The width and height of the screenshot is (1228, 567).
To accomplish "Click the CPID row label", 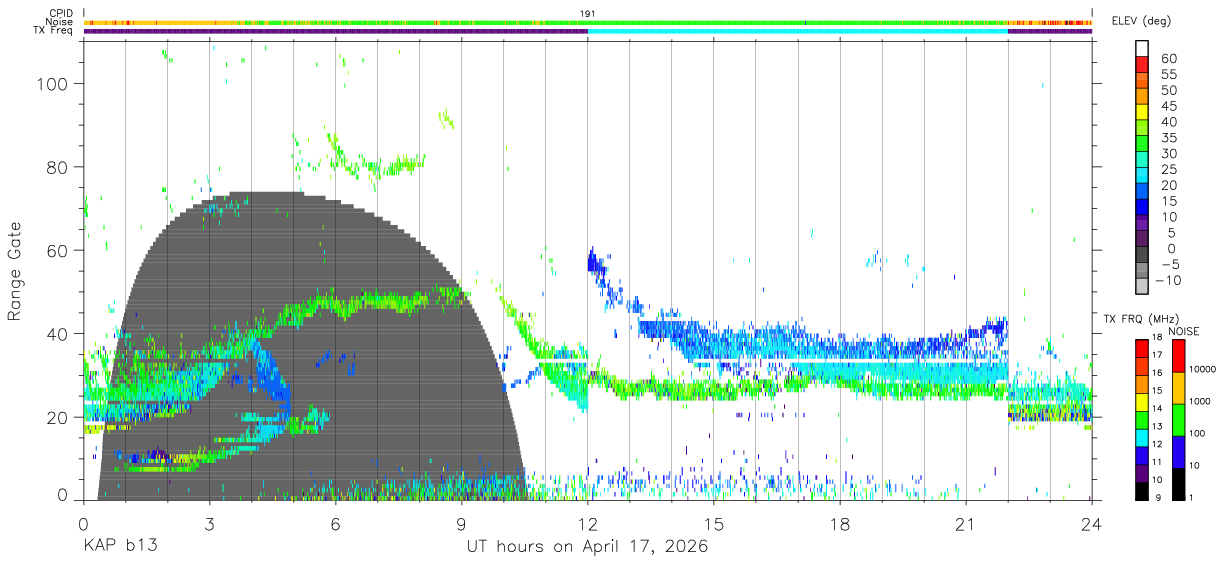I will point(61,13).
